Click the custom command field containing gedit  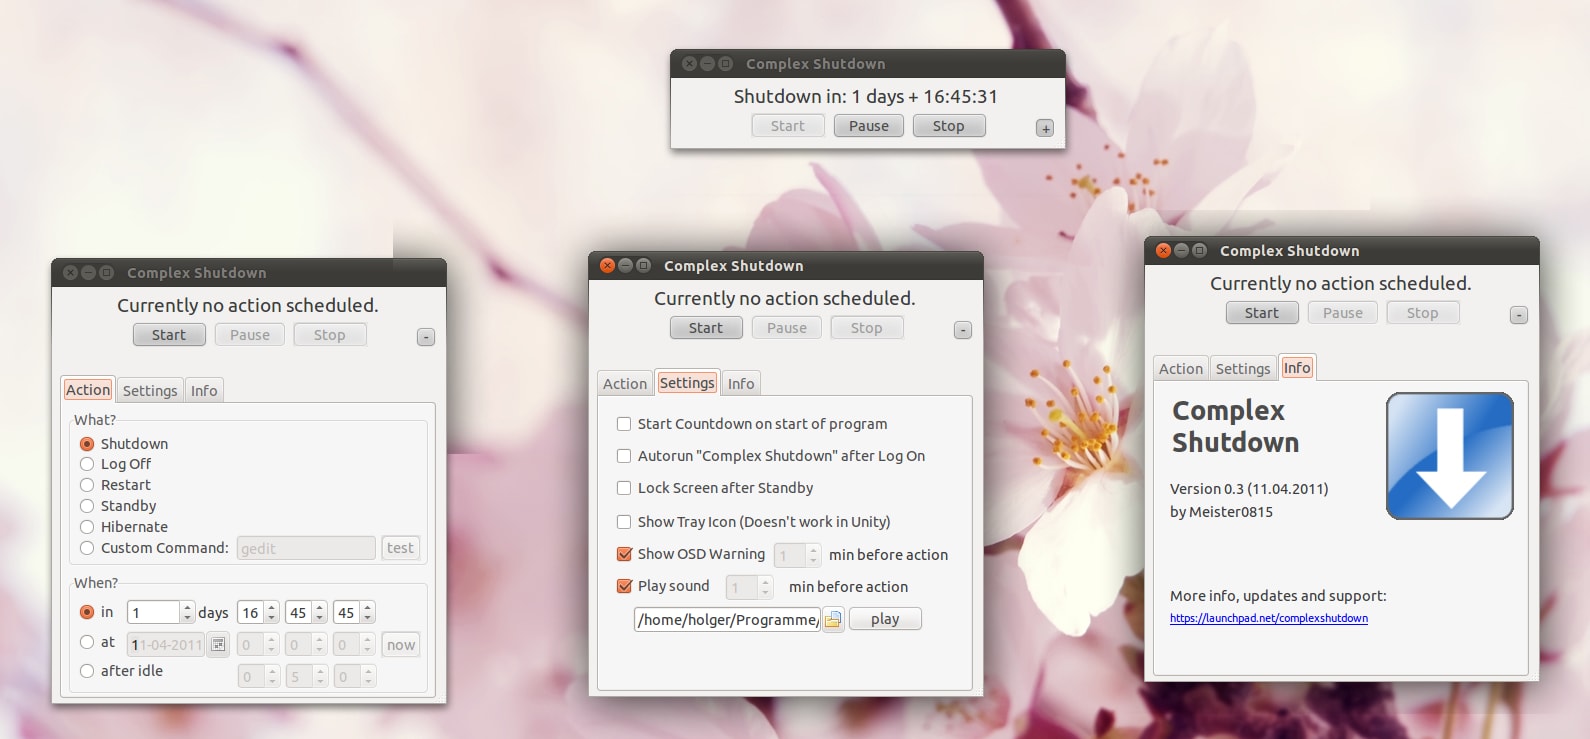click(x=306, y=548)
